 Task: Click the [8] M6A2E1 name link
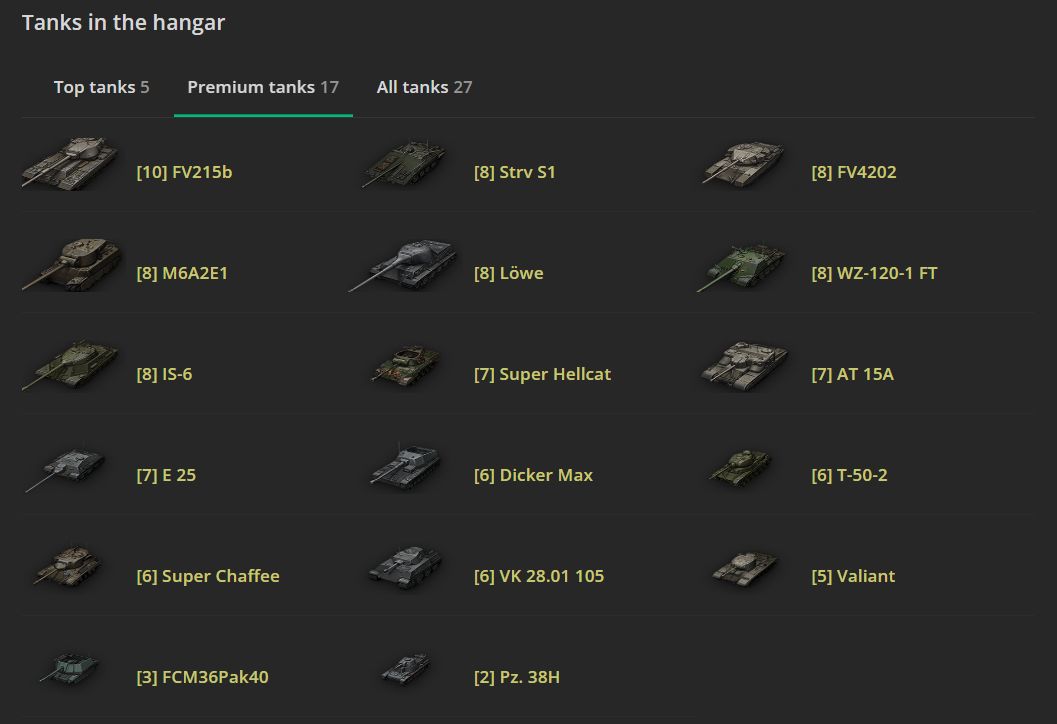(182, 273)
